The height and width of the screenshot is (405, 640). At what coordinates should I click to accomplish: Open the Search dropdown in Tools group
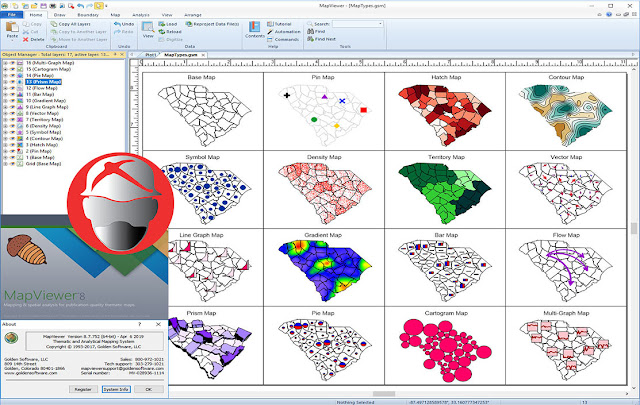tap(380, 24)
